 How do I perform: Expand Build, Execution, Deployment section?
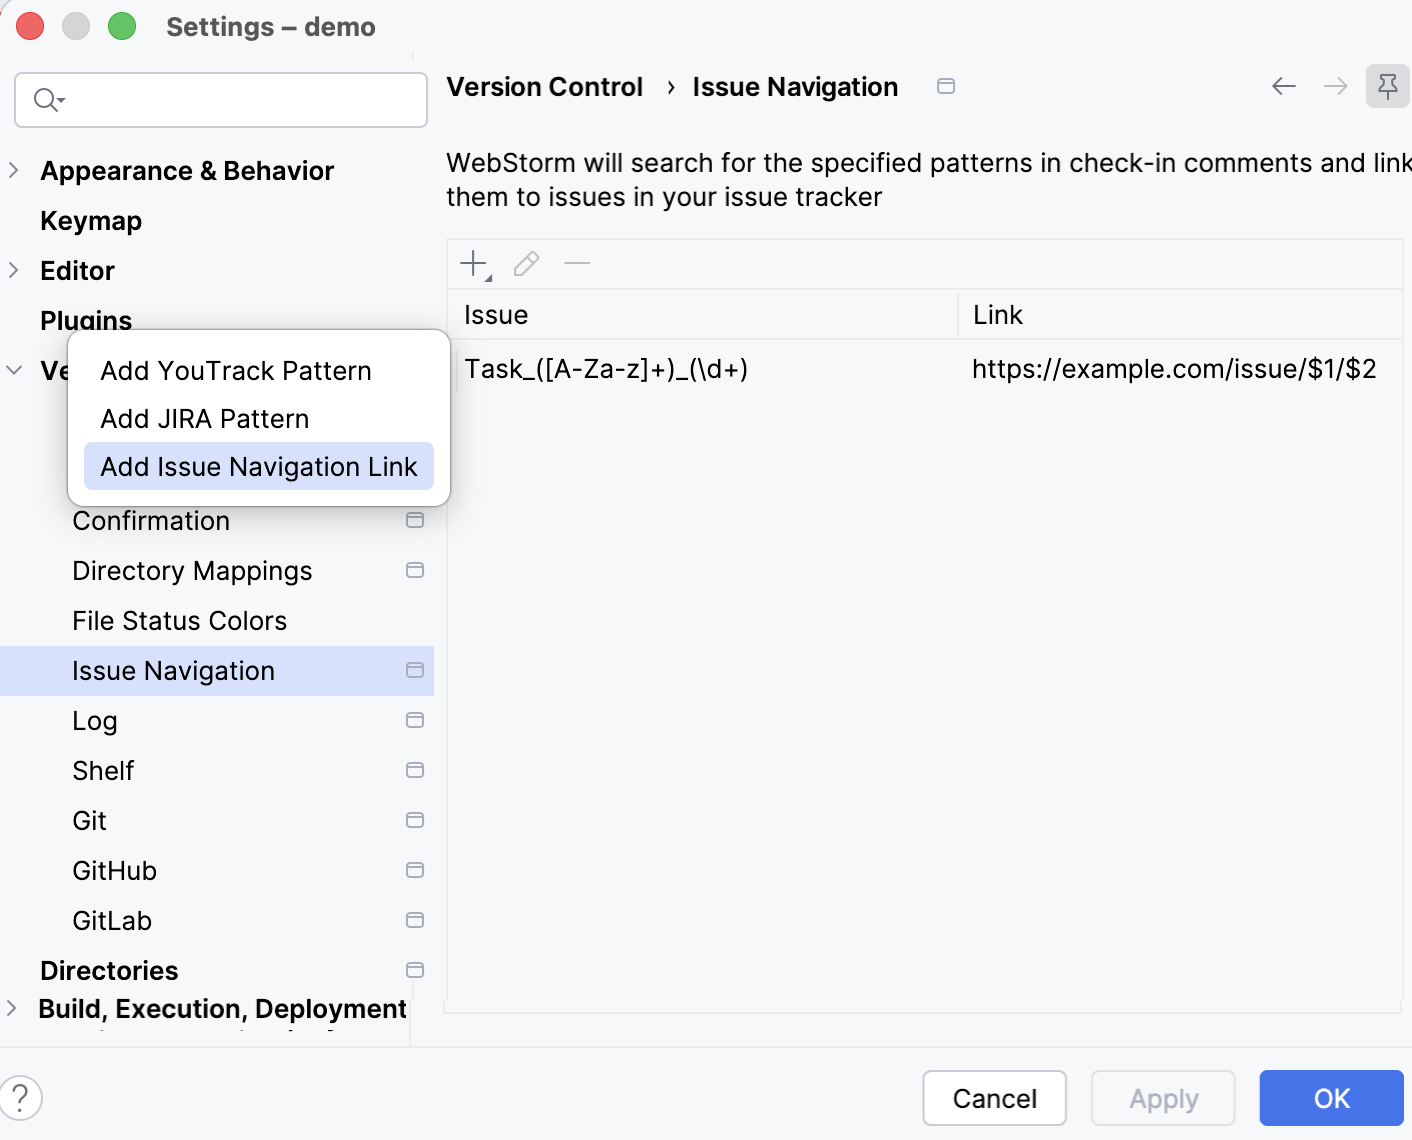coord(12,1008)
